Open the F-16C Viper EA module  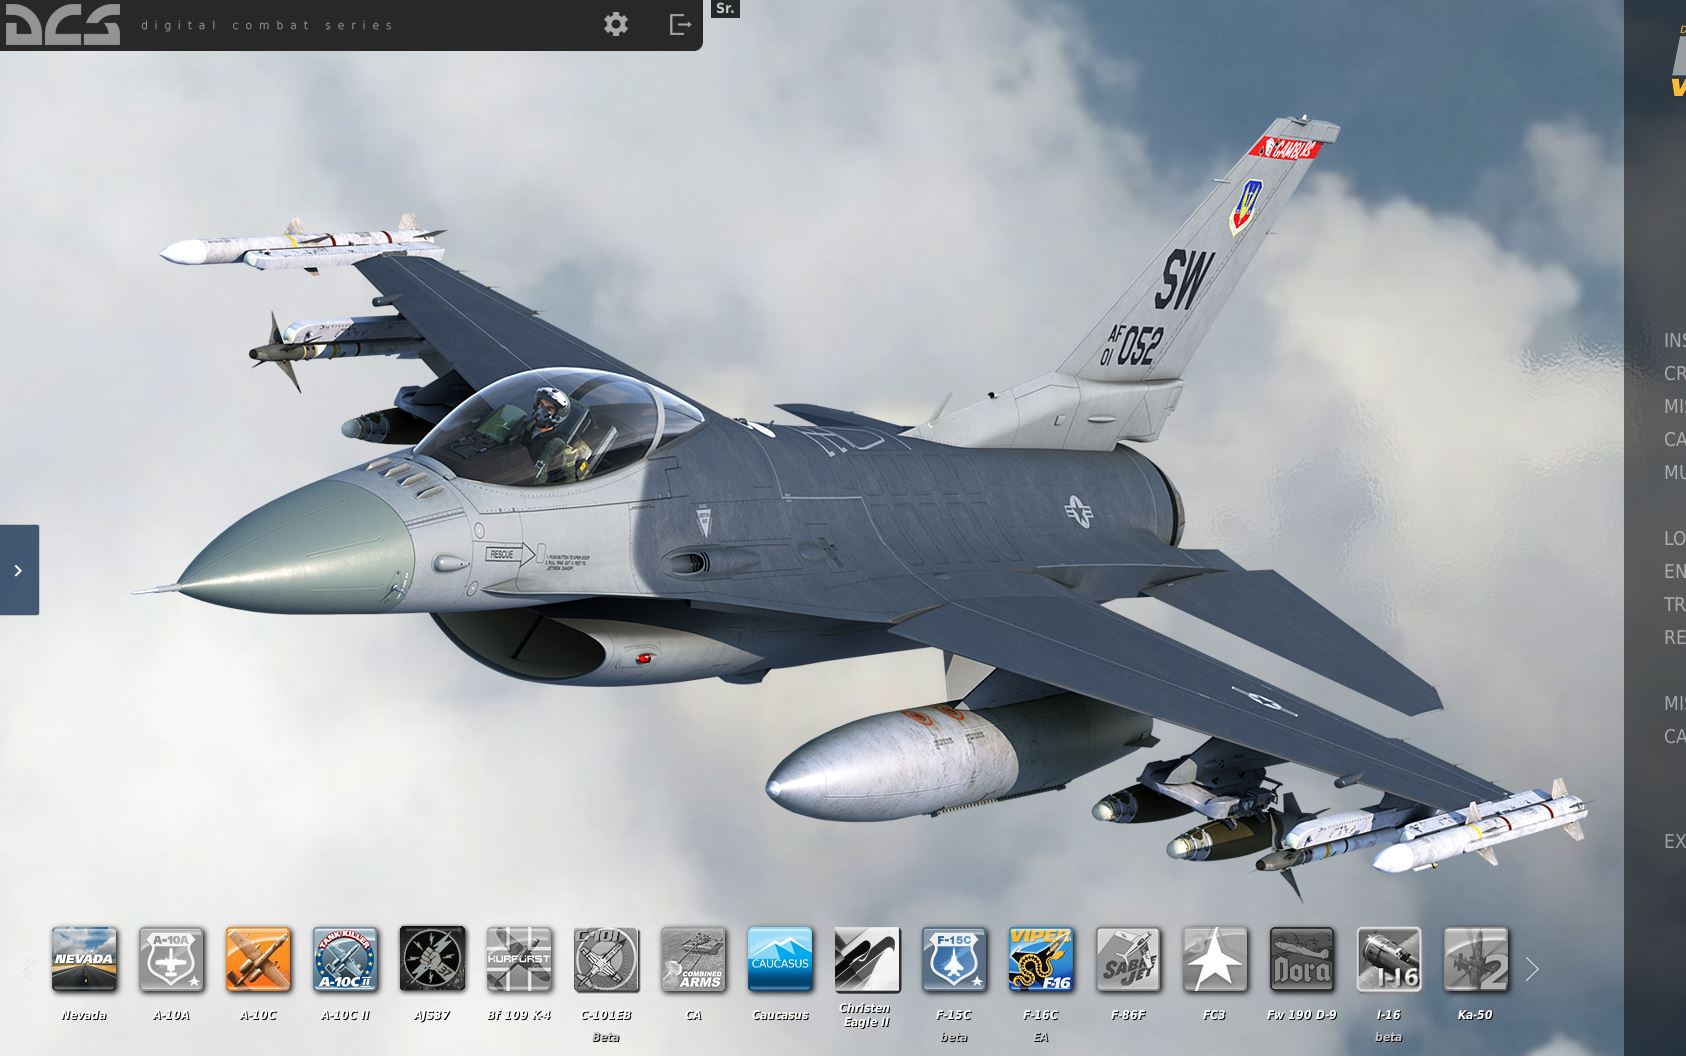1041,959
